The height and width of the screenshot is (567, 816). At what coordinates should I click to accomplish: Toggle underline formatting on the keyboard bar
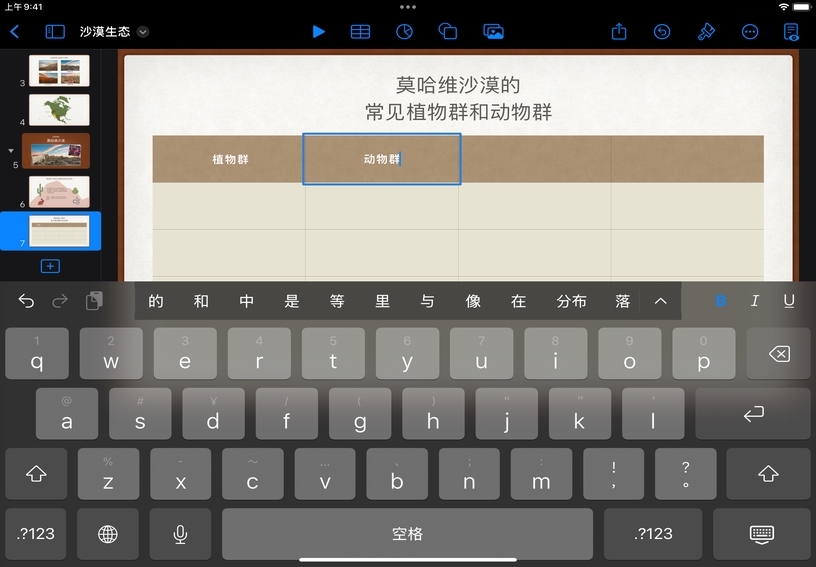click(789, 301)
